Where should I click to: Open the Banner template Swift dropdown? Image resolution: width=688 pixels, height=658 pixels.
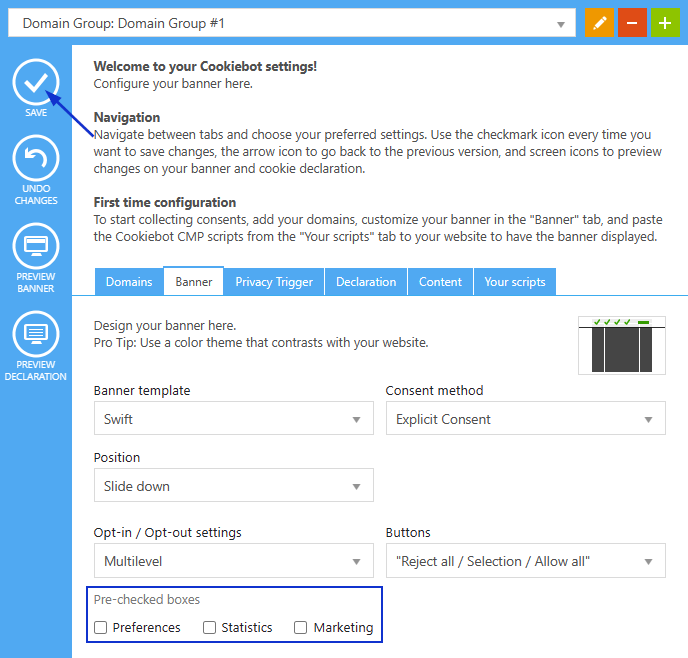click(x=234, y=418)
